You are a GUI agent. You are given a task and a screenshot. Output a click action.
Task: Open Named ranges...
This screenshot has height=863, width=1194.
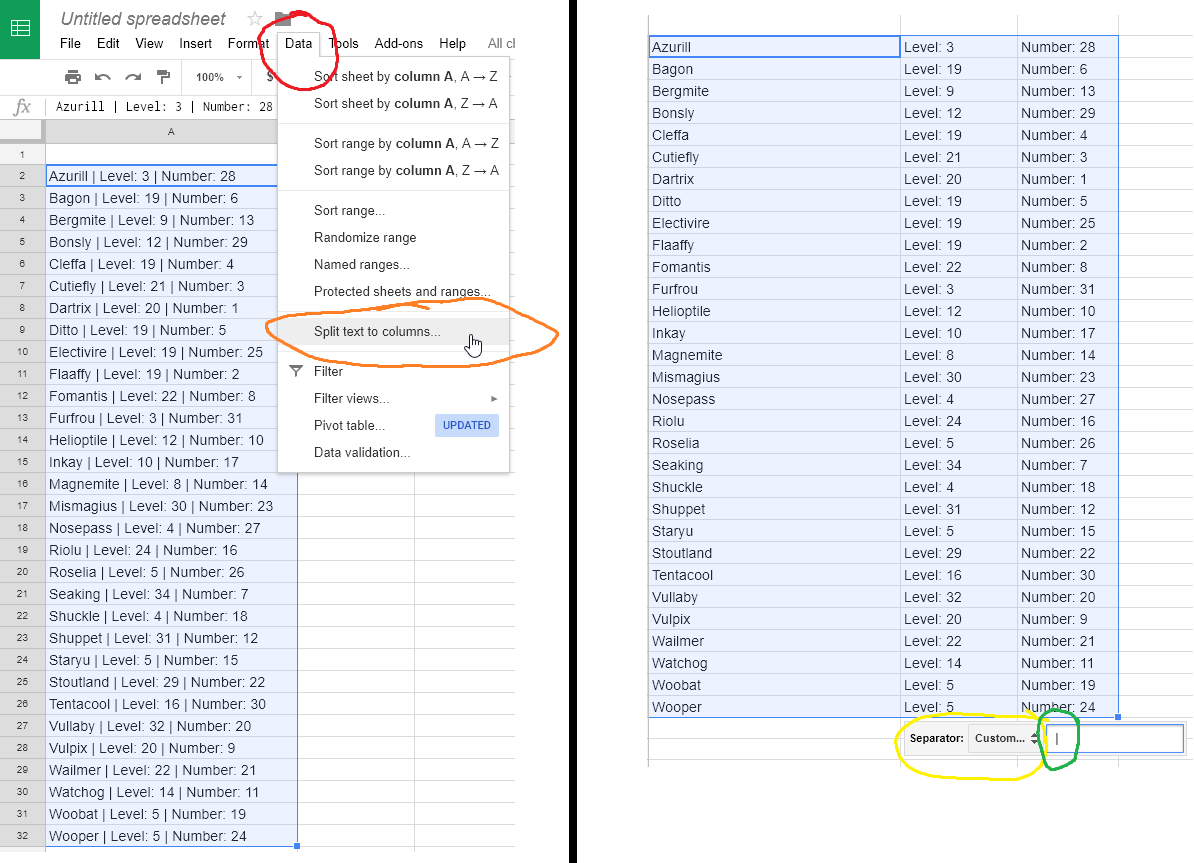pyautogui.click(x=394, y=264)
